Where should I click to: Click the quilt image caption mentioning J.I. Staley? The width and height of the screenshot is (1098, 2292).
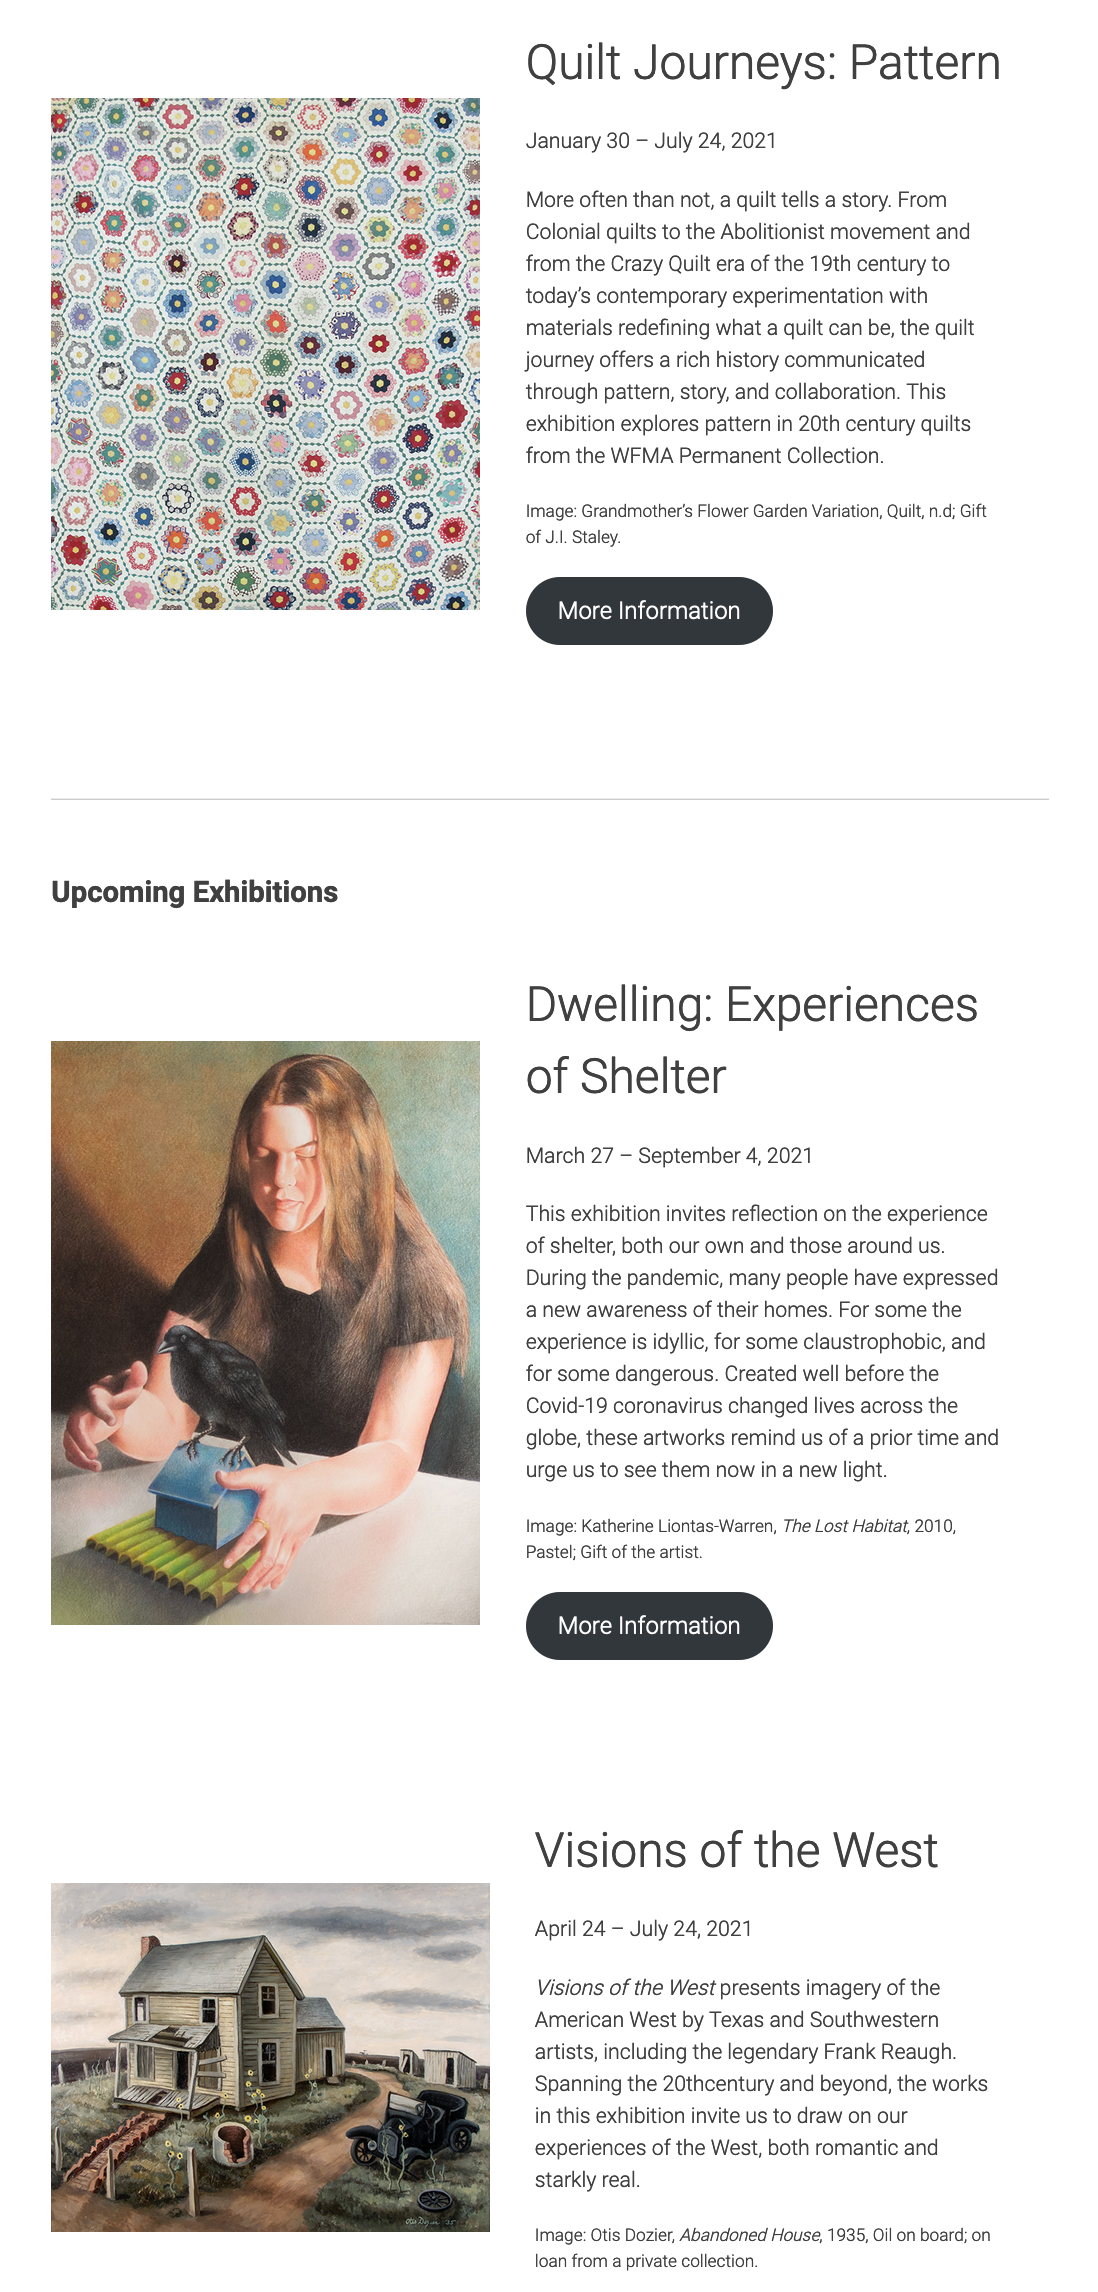(x=756, y=524)
